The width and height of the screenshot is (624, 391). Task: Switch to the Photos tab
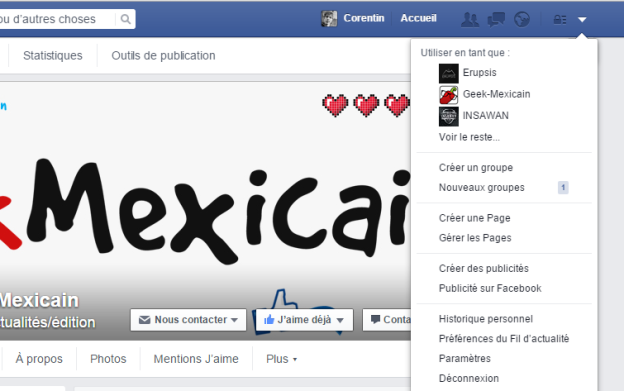click(108, 359)
